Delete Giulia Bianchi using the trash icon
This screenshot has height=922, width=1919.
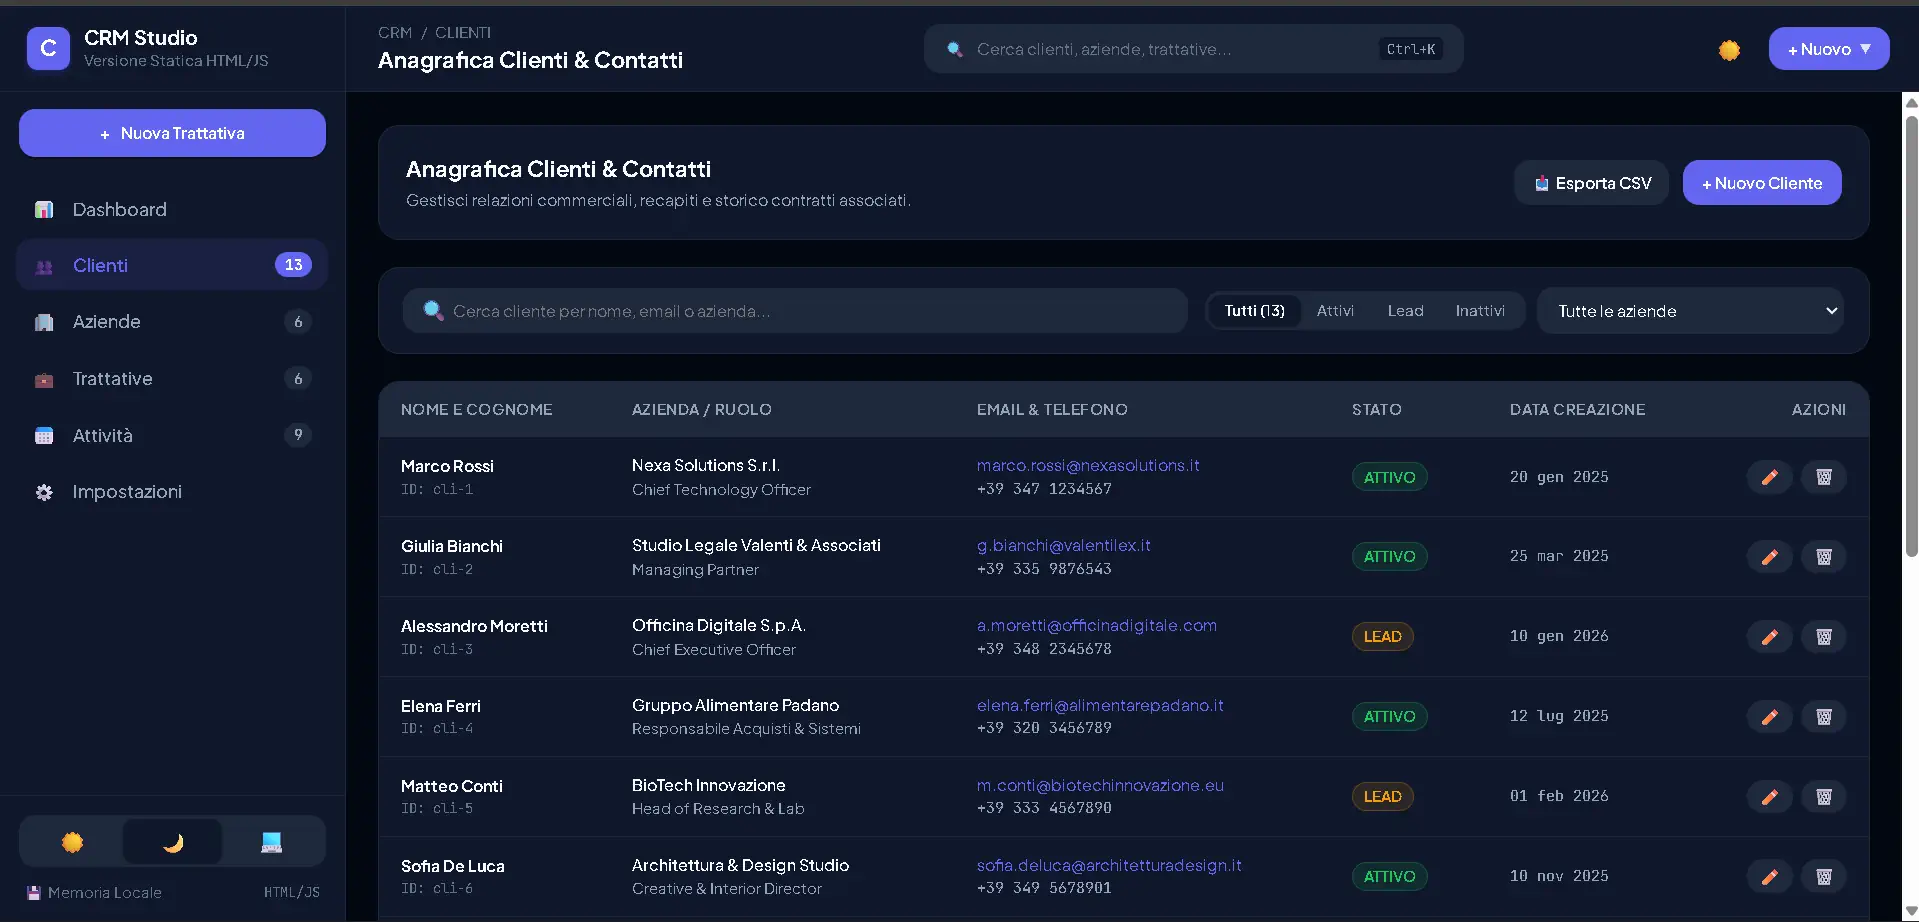pyautogui.click(x=1823, y=557)
